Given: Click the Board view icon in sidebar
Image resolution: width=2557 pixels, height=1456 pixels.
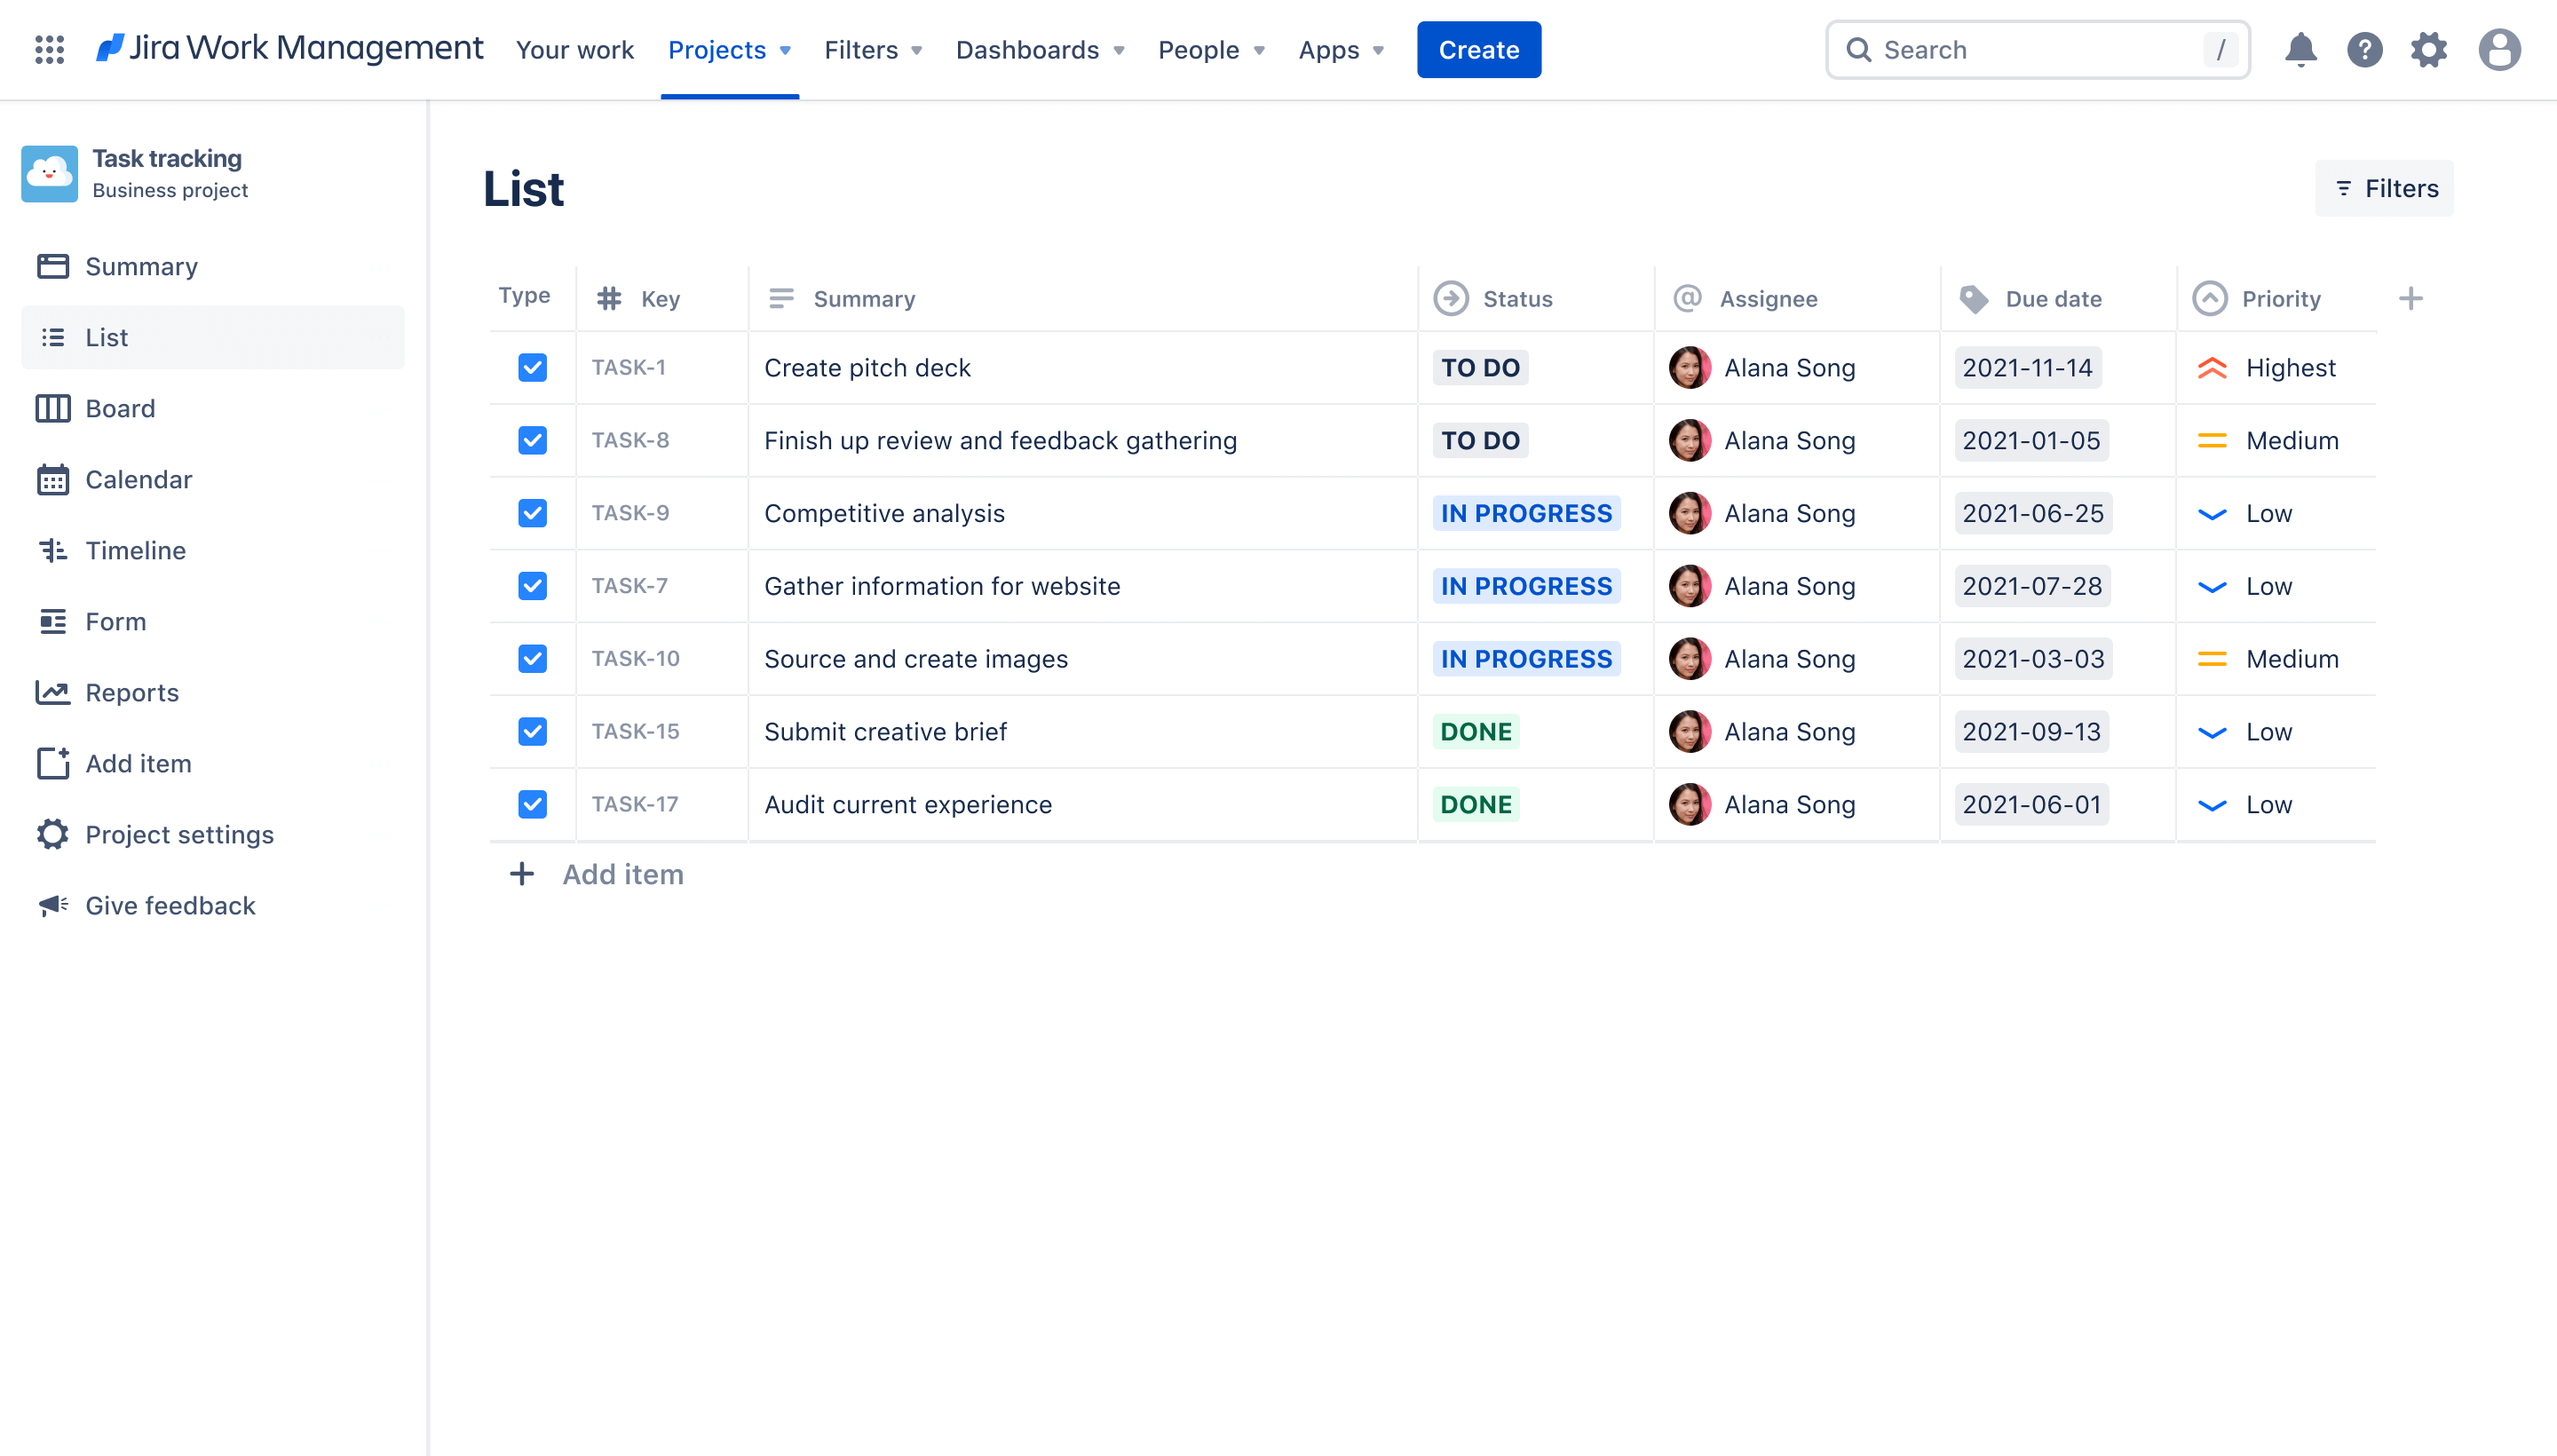Looking at the screenshot, I should pyautogui.click(x=52, y=408).
